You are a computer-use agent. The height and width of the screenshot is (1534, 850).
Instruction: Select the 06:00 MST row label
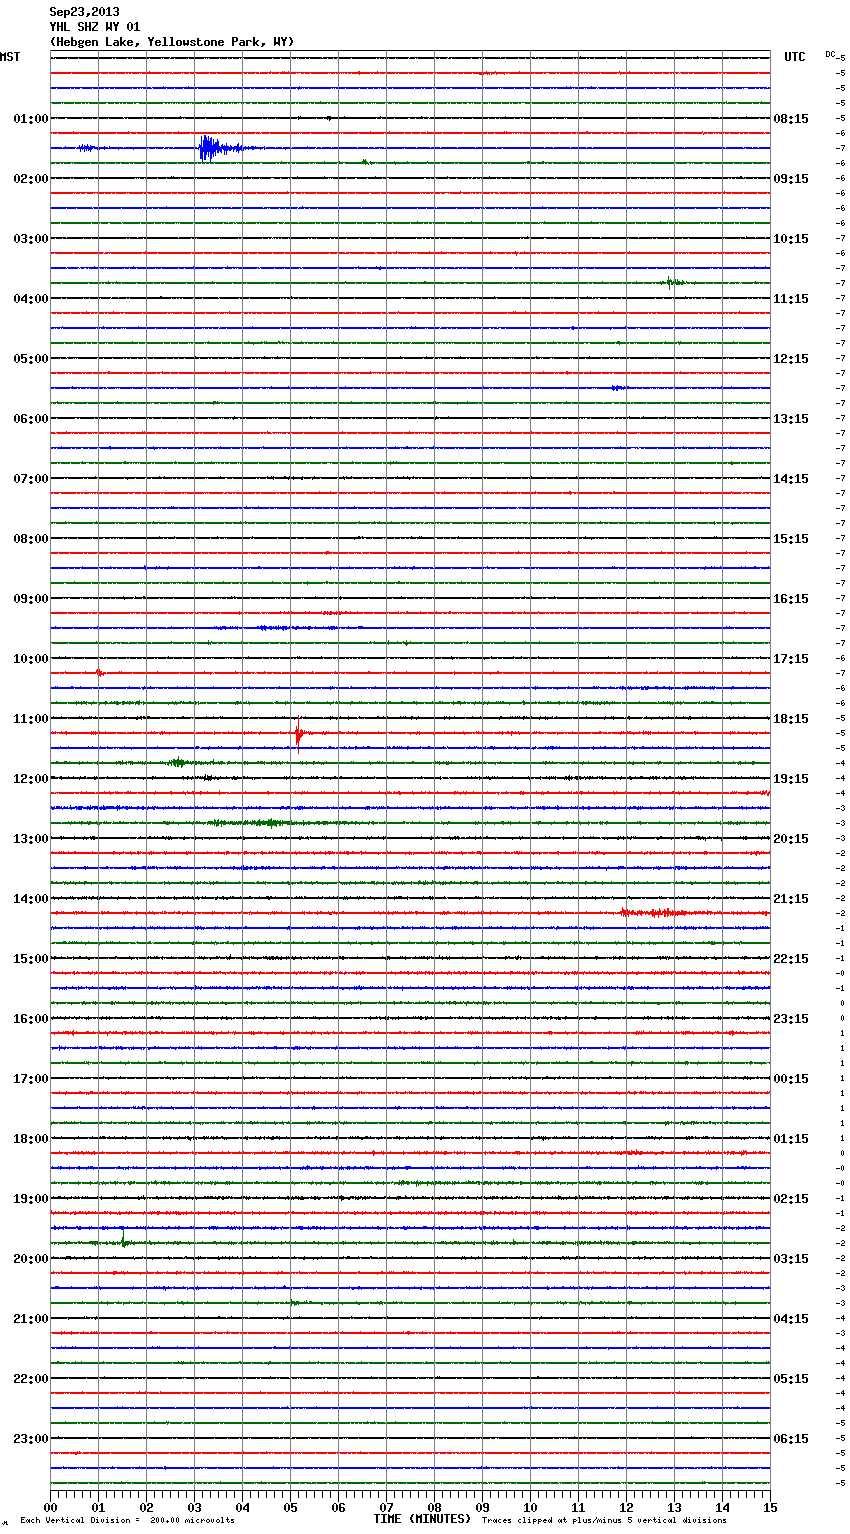31,419
